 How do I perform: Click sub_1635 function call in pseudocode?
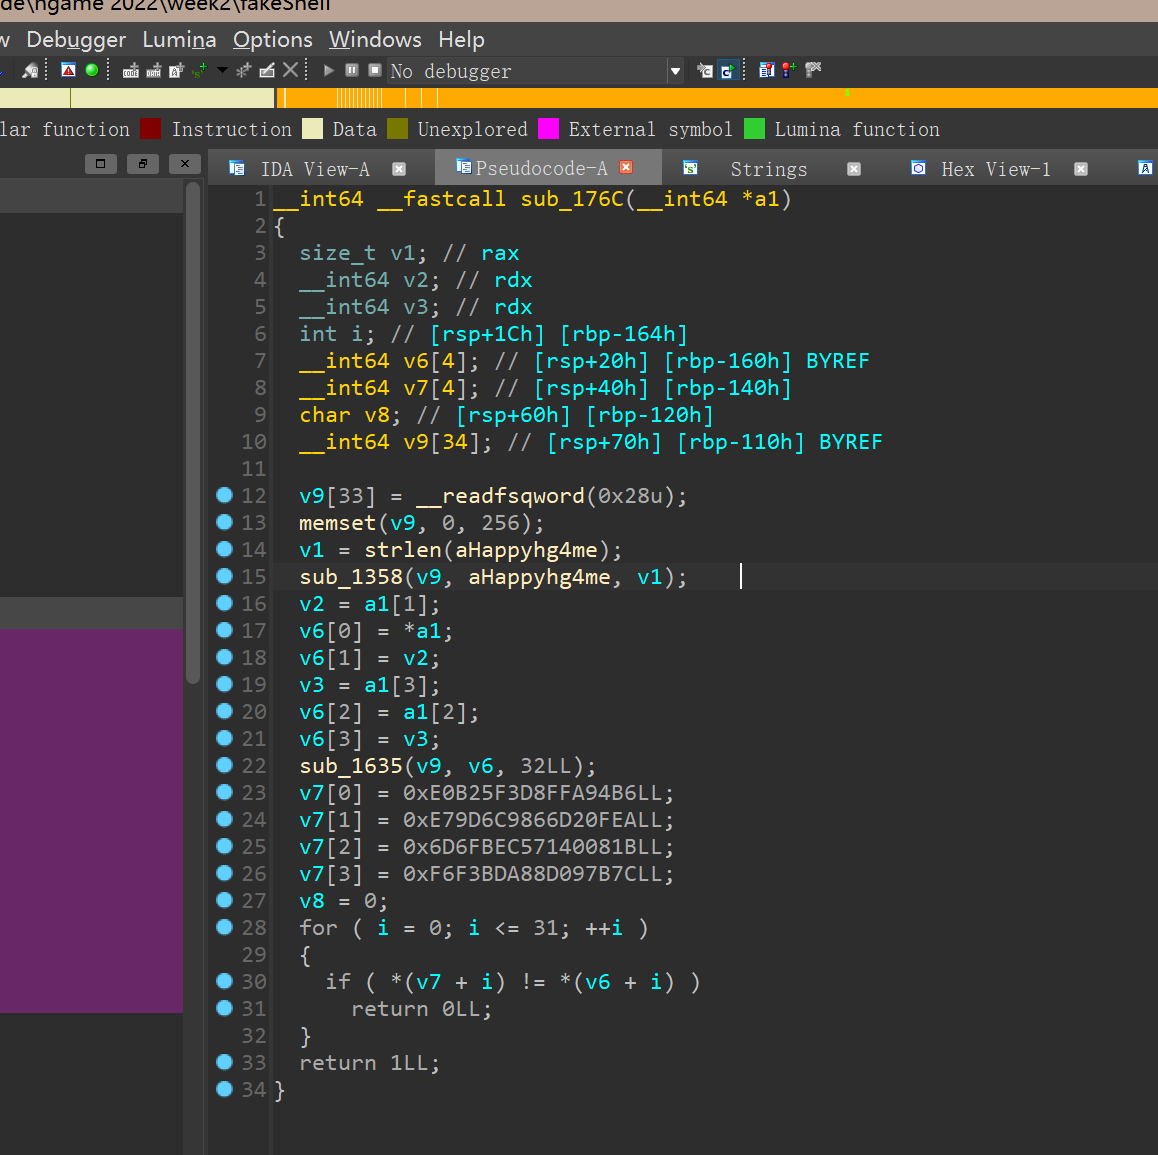click(x=350, y=766)
